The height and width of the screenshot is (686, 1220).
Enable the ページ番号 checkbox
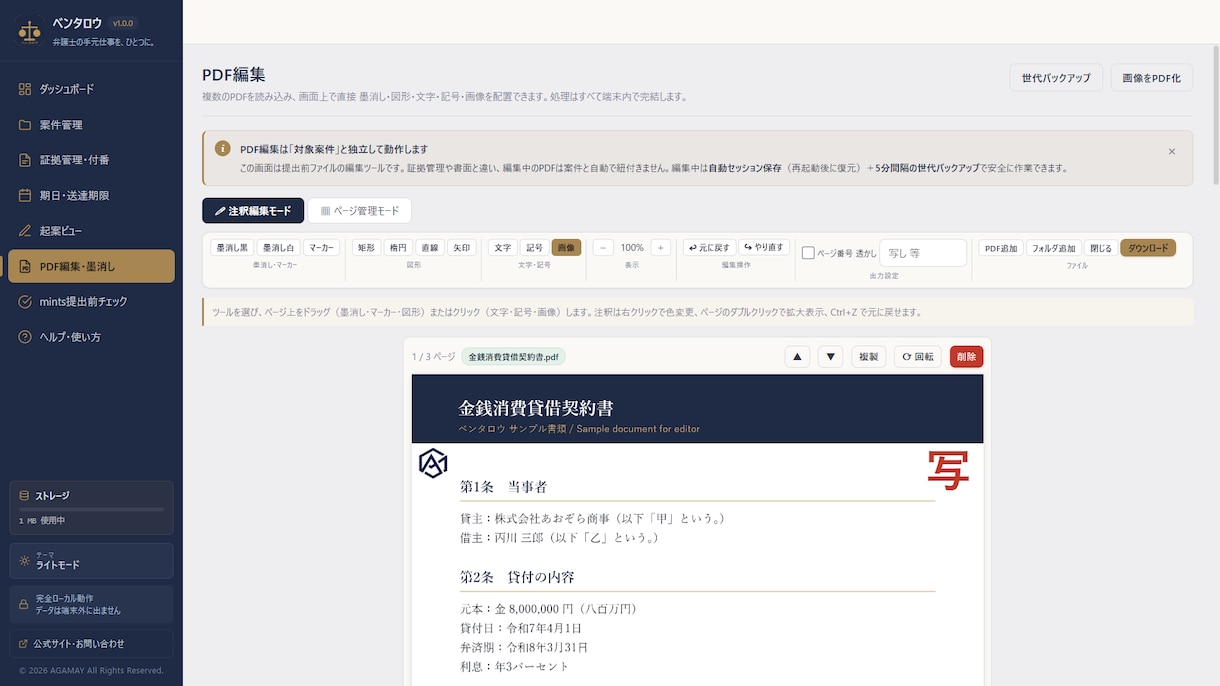(x=808, y=253)
